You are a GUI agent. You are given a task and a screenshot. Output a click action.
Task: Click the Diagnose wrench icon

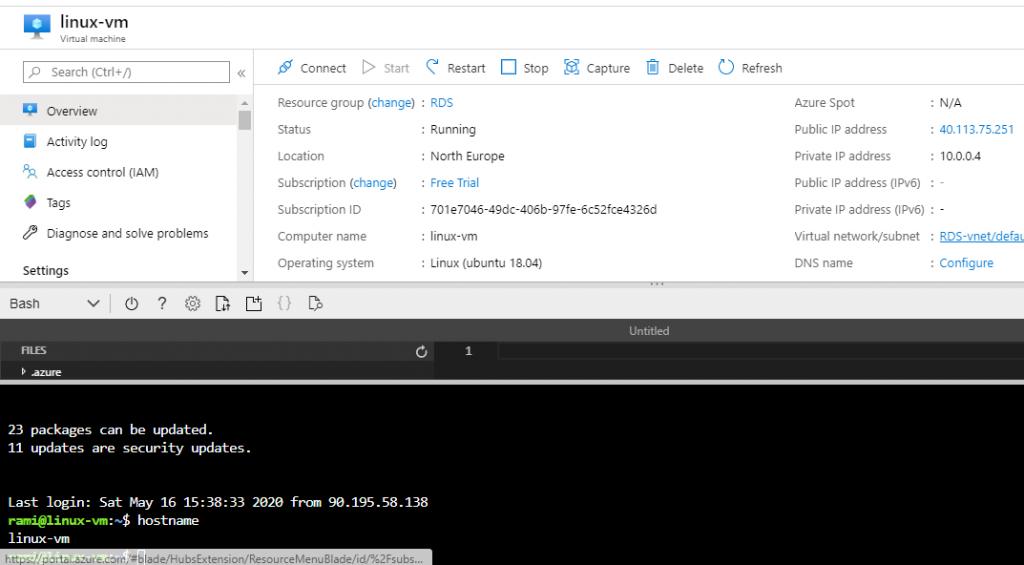click(30, 233)
